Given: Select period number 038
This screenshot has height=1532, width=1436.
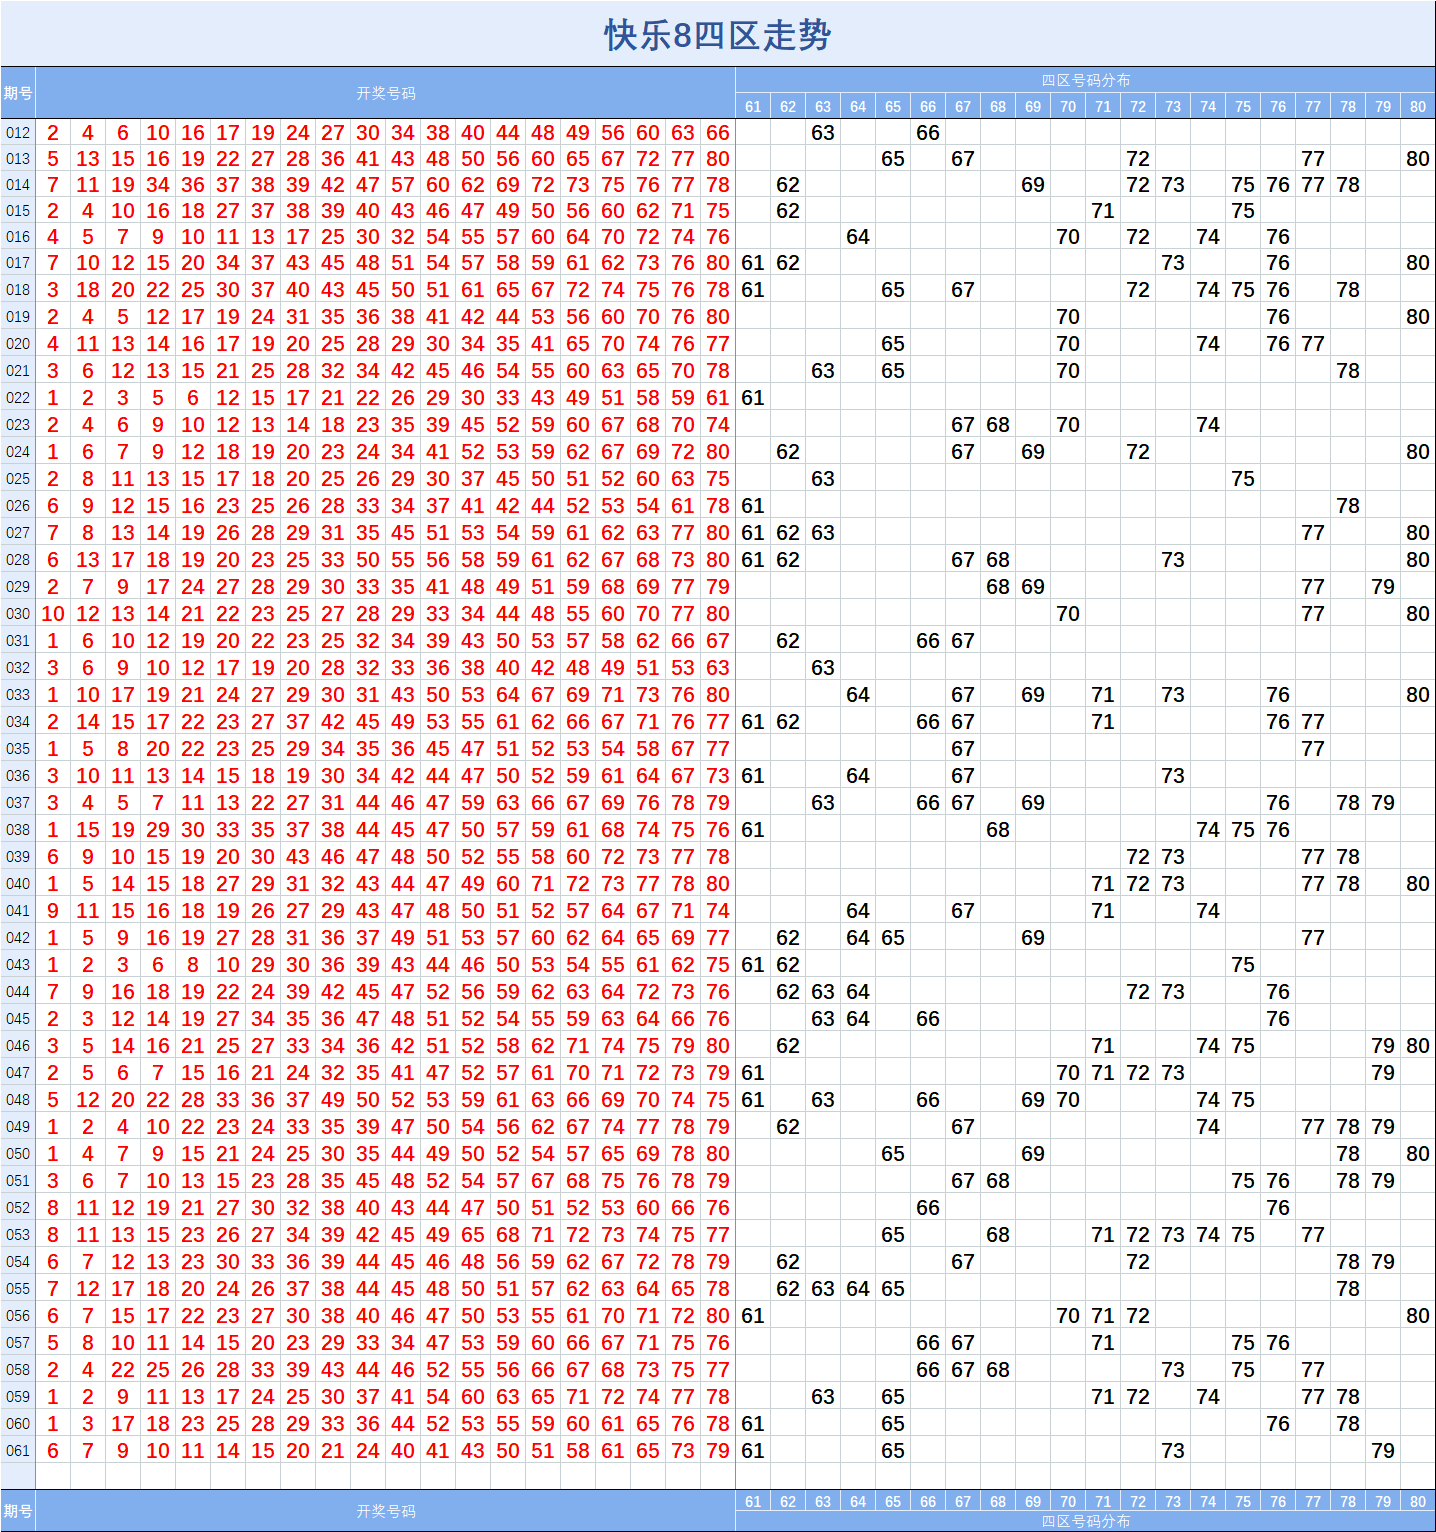Looking at the screenshot, I should 18,830.
